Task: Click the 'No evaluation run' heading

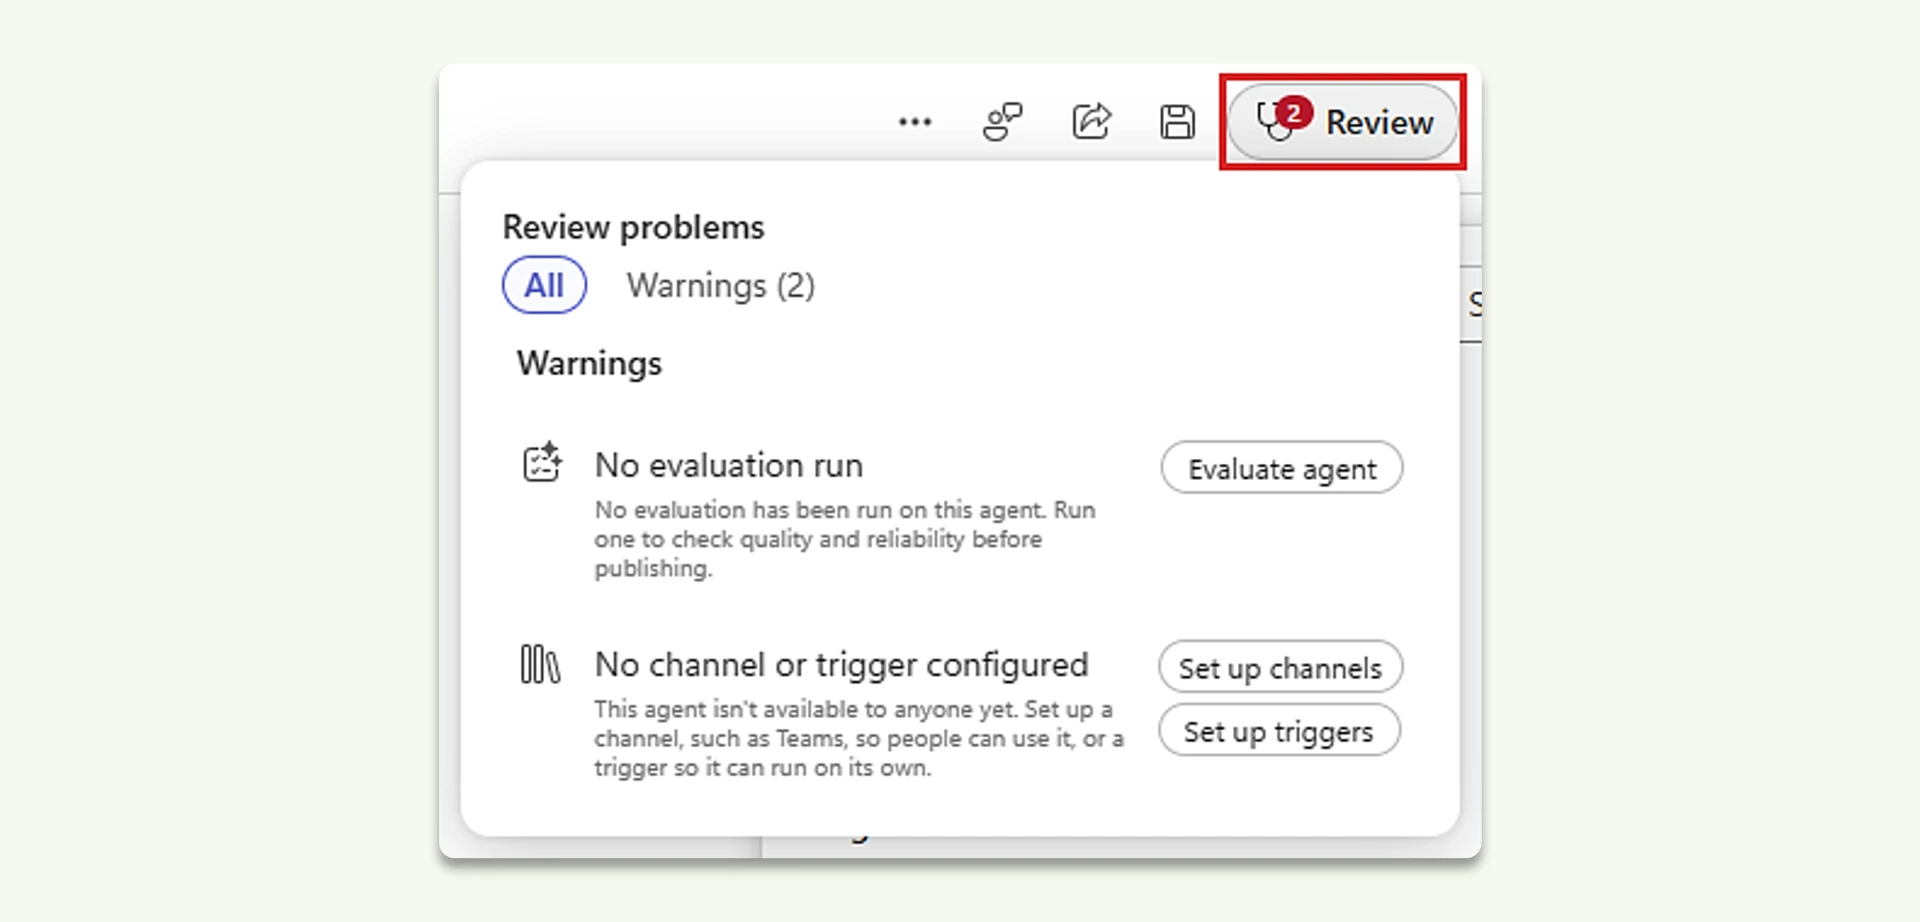Action: (728, 465)
